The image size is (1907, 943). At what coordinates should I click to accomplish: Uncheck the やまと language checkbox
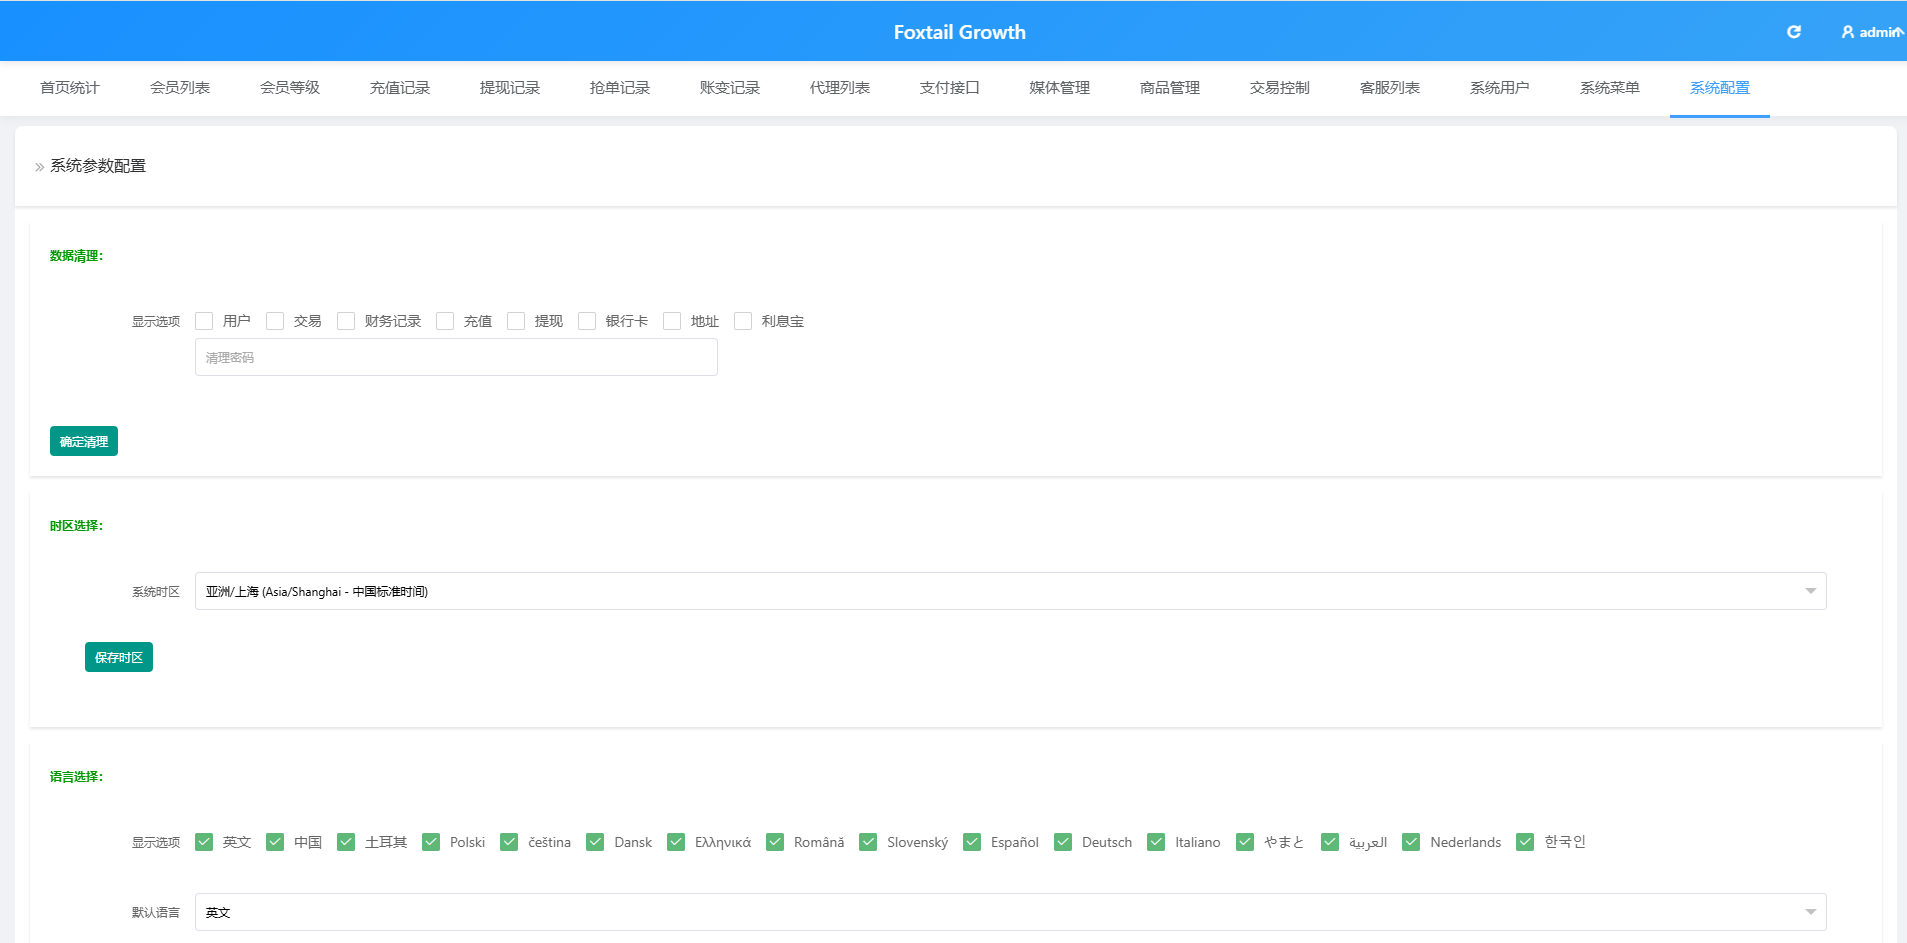tap(1245, 842)
